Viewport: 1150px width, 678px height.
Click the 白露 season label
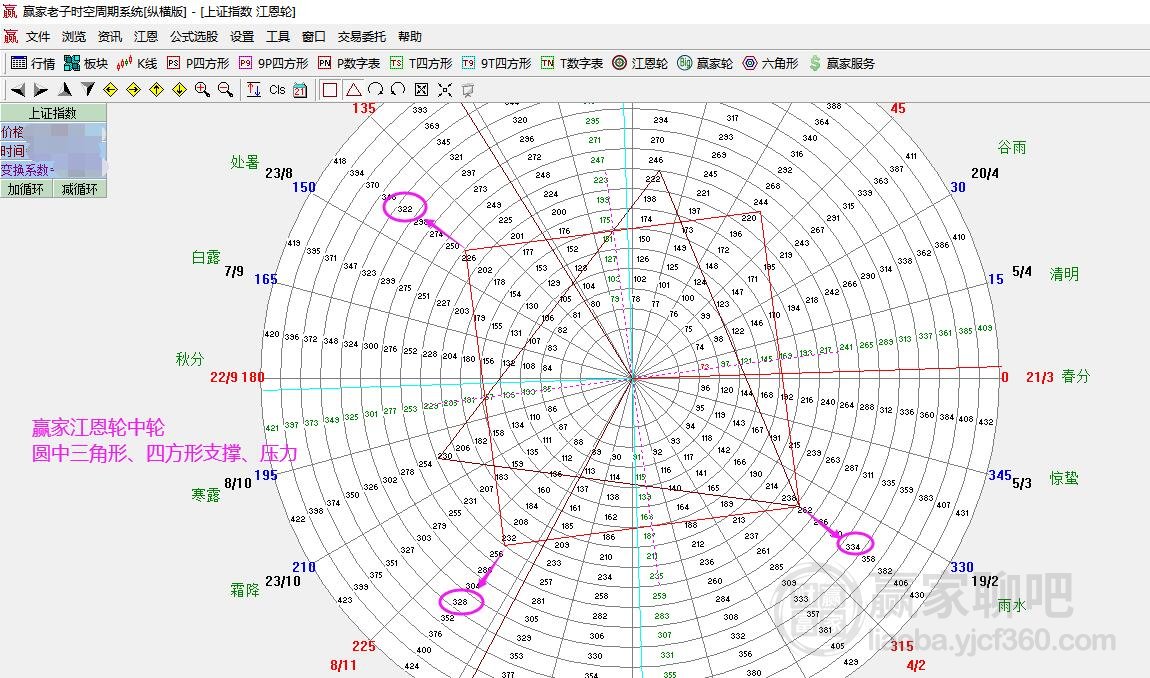tap(206, 258)
